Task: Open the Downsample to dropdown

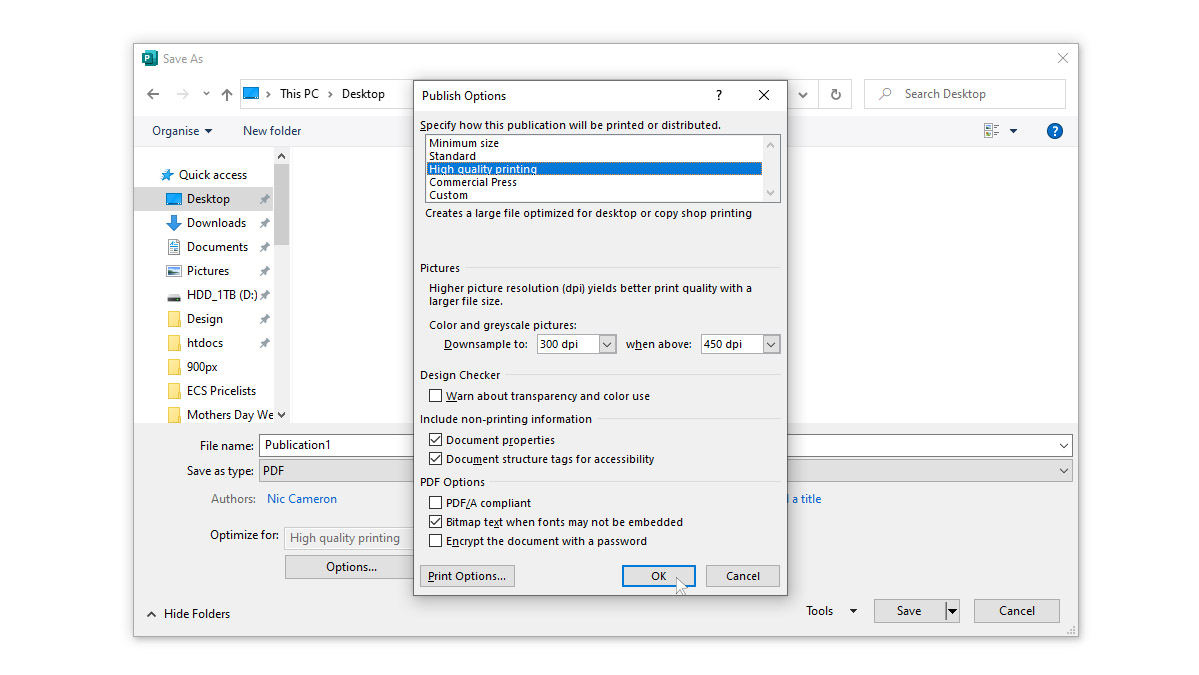Action: pyautogui.click(x=609, y=343)
